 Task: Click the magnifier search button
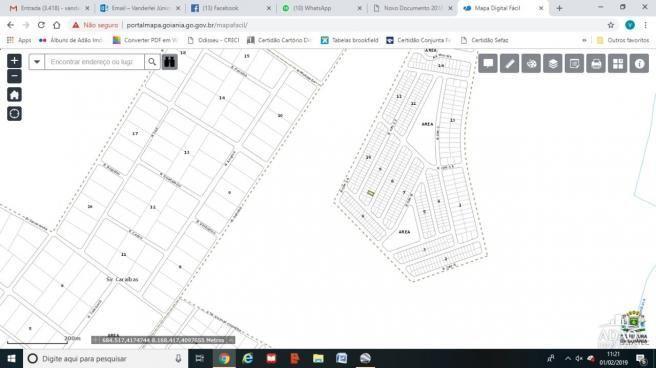tap(152, 62)
